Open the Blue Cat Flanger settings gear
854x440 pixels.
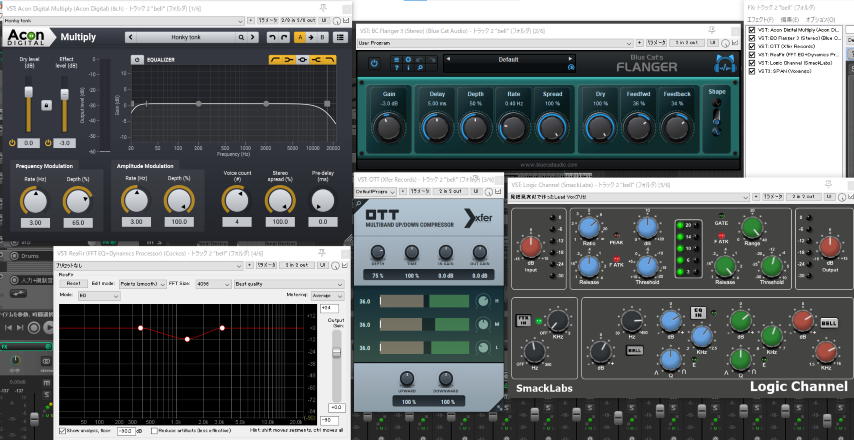tap(408, 59)
